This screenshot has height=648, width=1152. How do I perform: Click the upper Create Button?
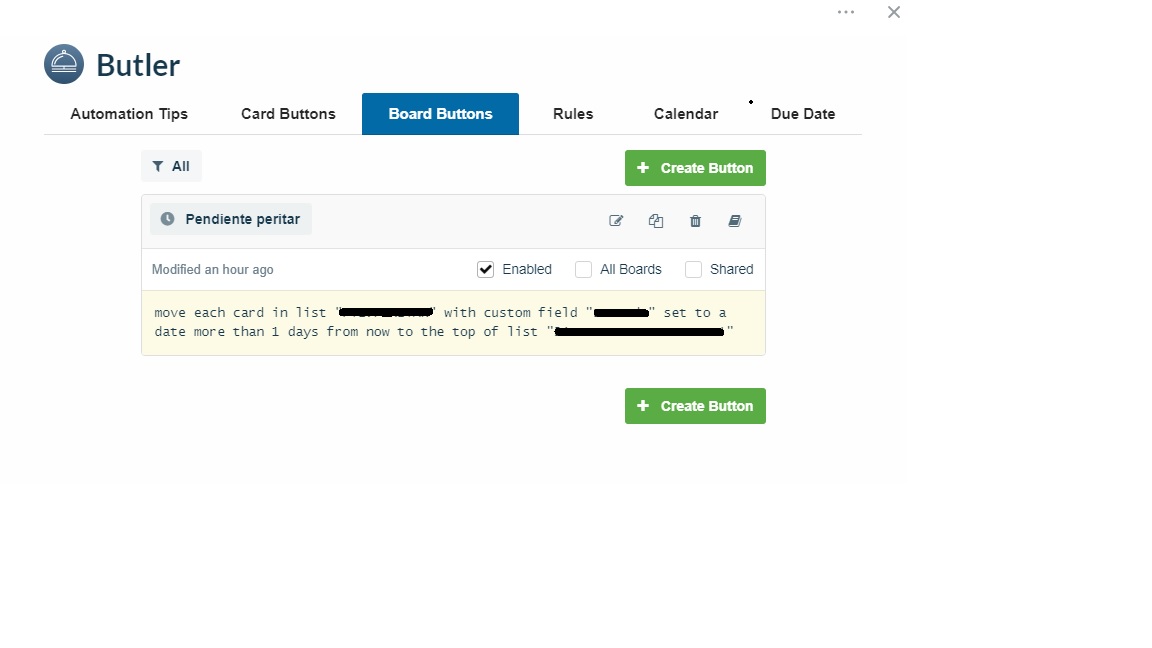point(695,168)
